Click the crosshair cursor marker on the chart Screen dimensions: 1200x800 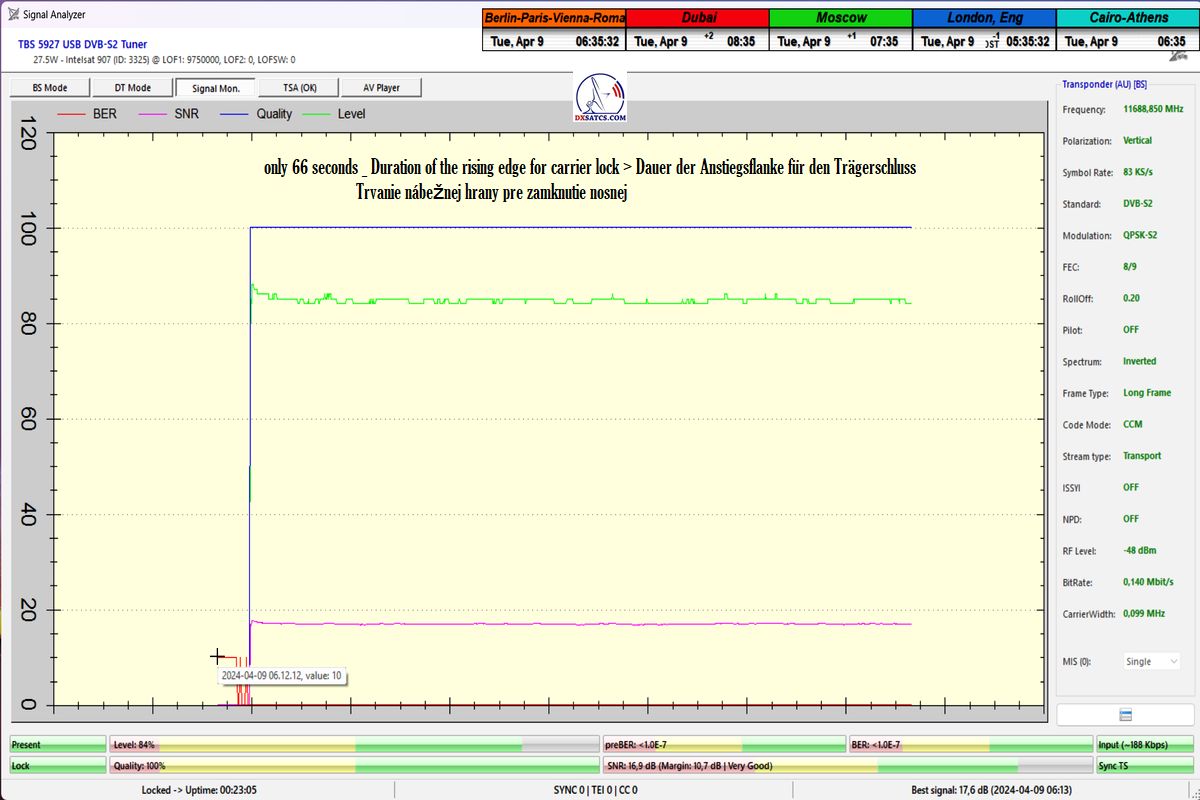pyautogui.click(x=217, y=656)
